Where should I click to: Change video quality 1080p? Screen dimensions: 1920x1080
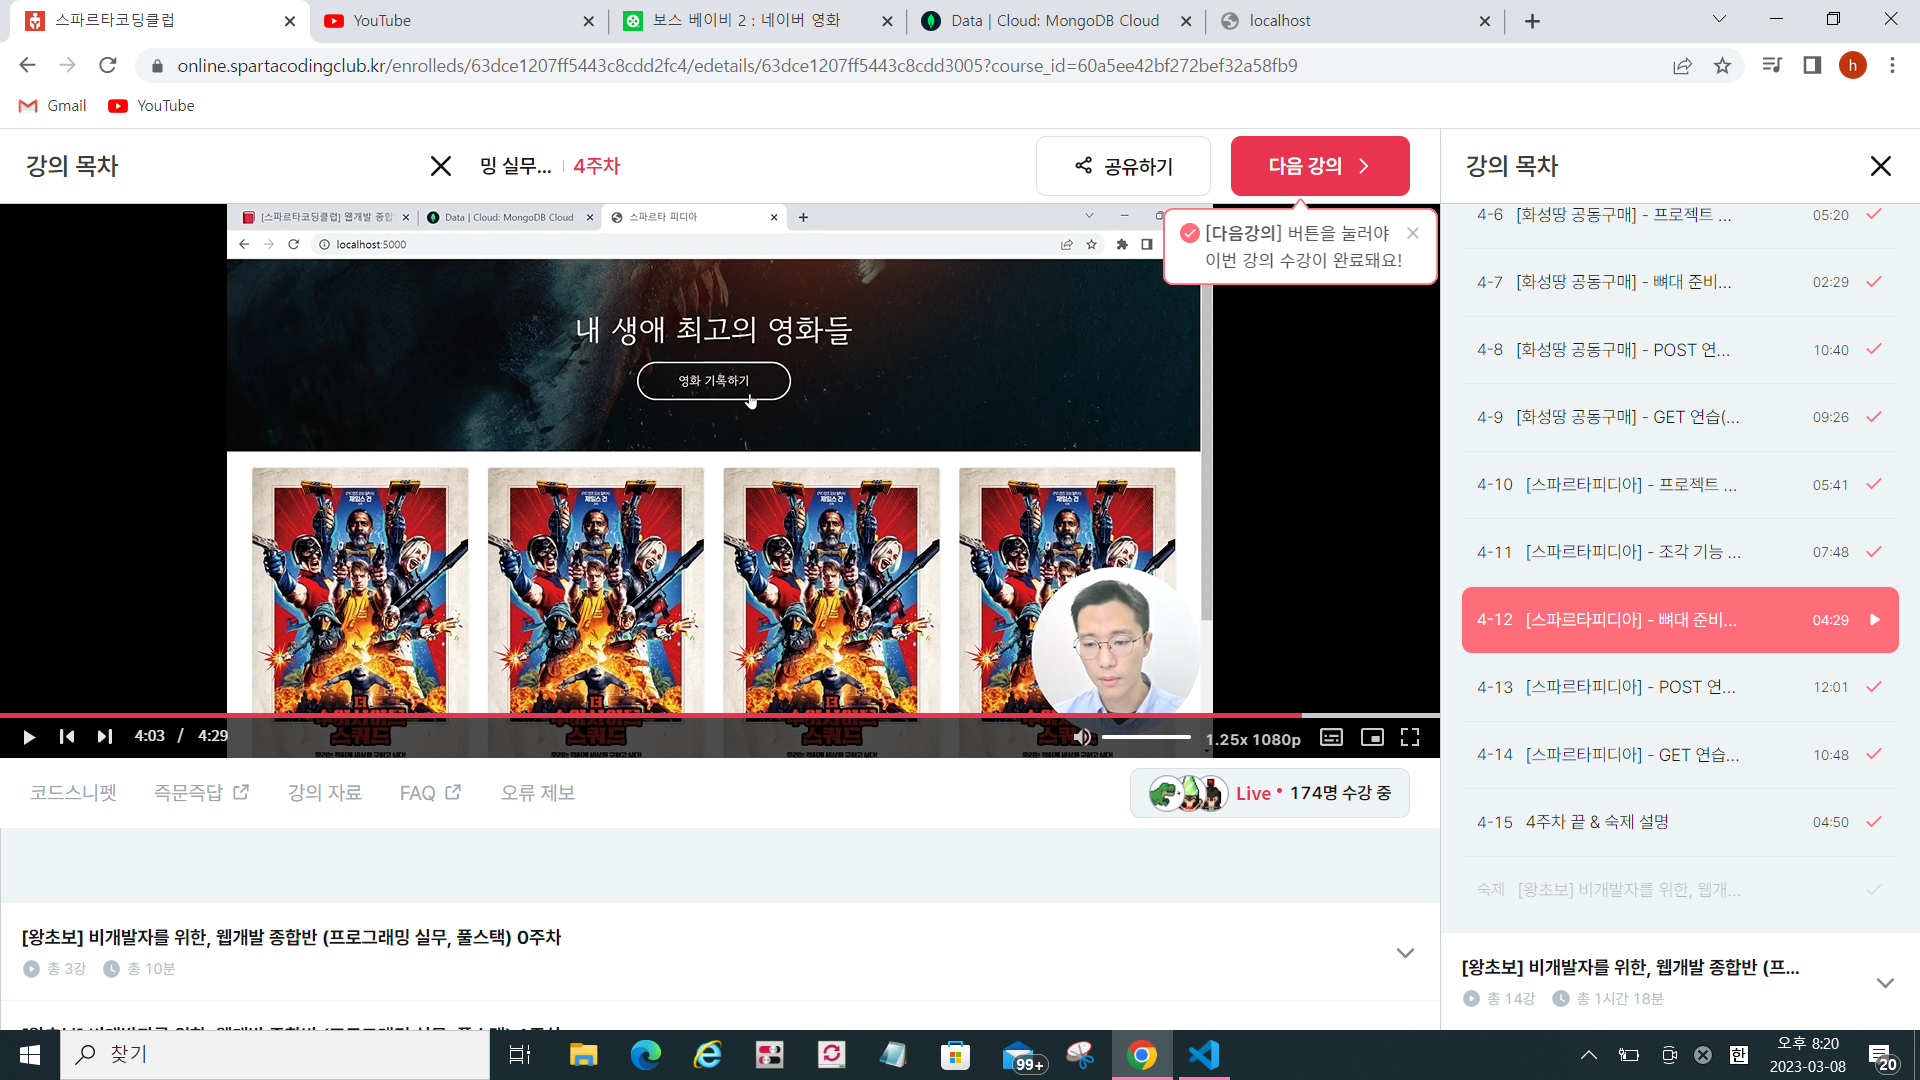[x=1276, y=739]
